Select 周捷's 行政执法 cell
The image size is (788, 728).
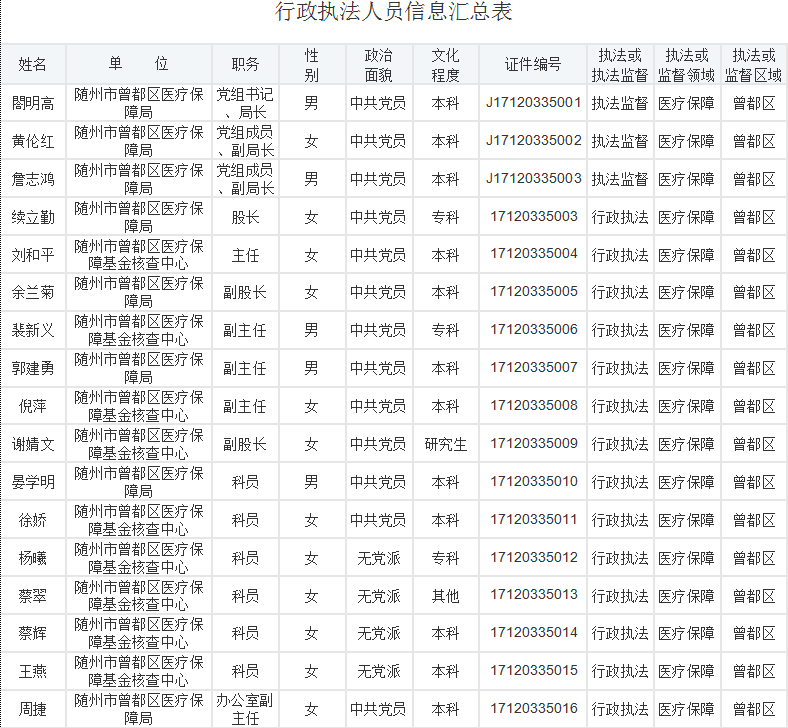(620, 709)
